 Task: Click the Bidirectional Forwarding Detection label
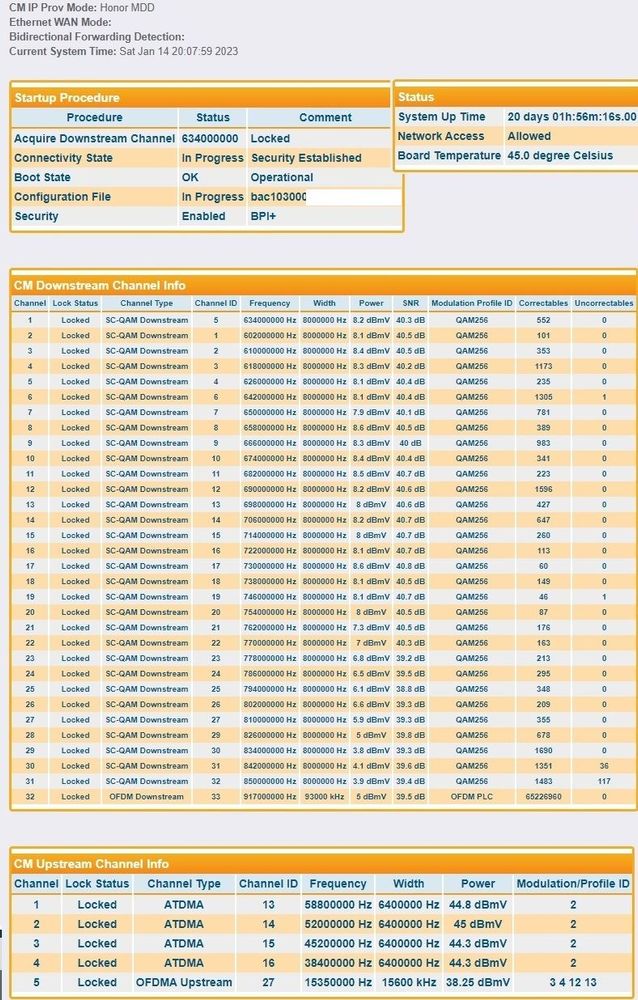[x=97, y=37]
